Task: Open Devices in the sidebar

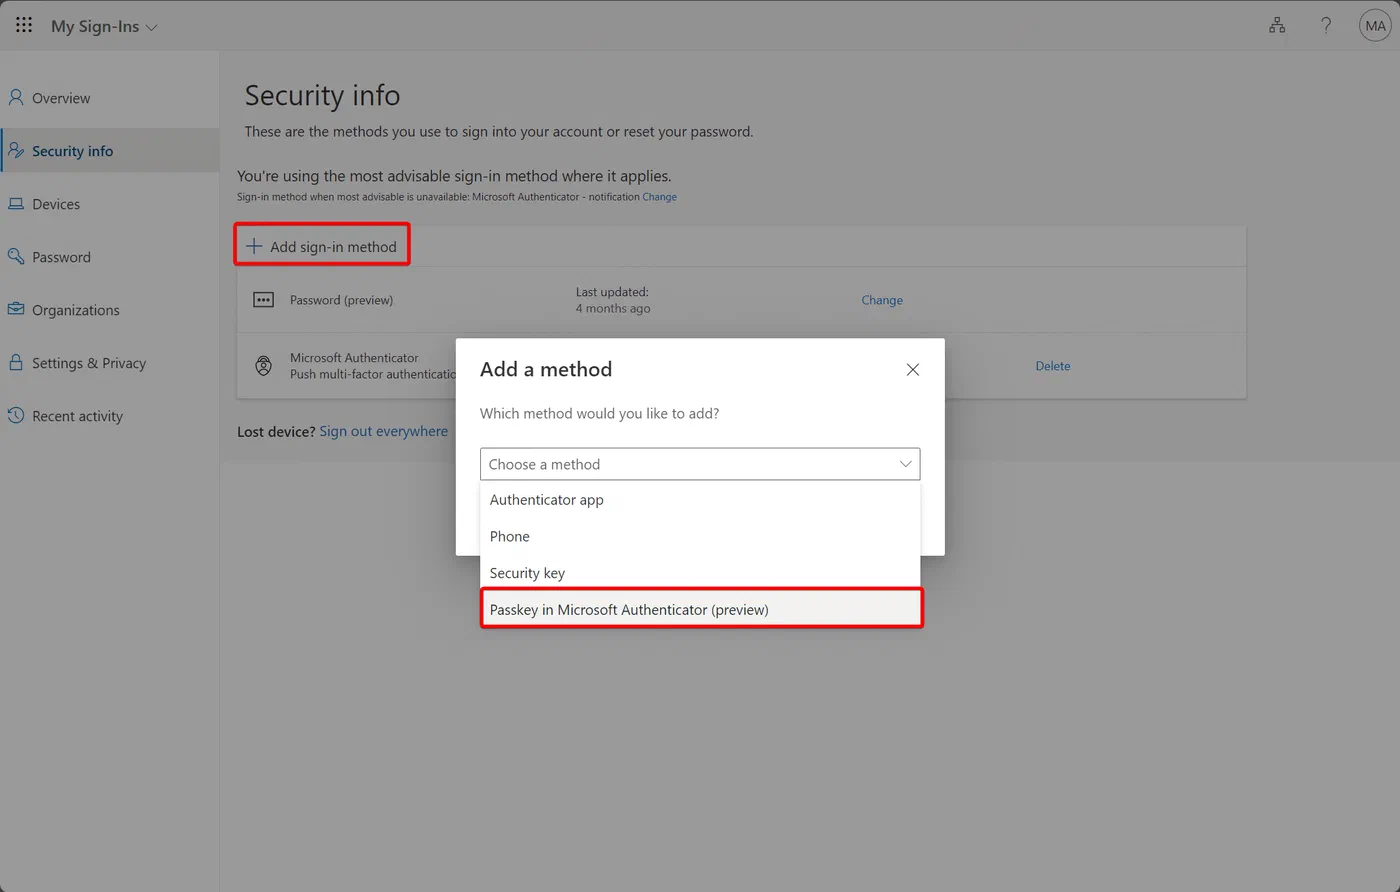Action: coord(110,204)
